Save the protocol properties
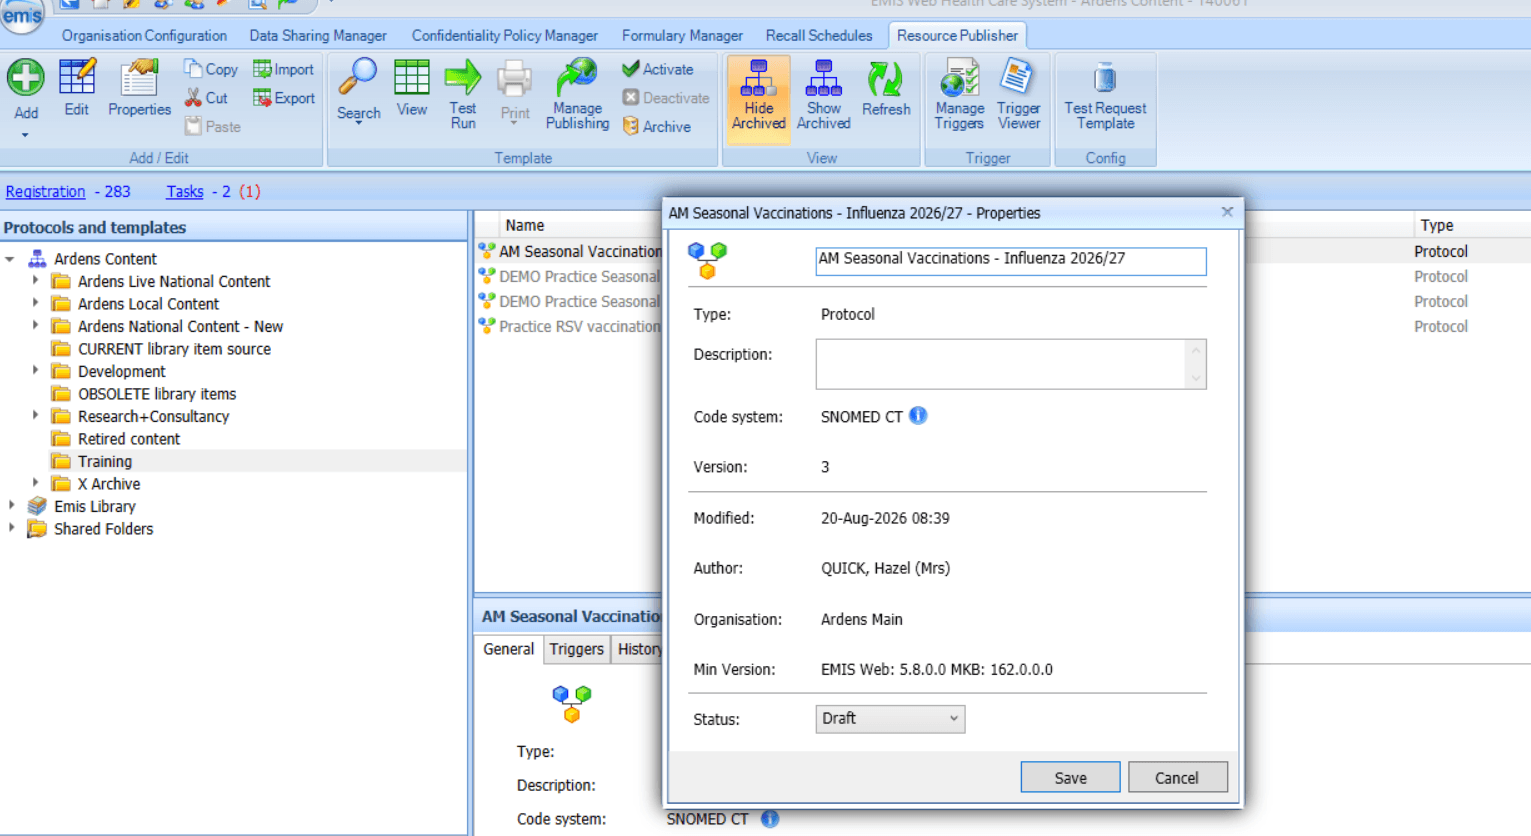The width and height of the screenshot is (1531, 836). [1070, 777]
